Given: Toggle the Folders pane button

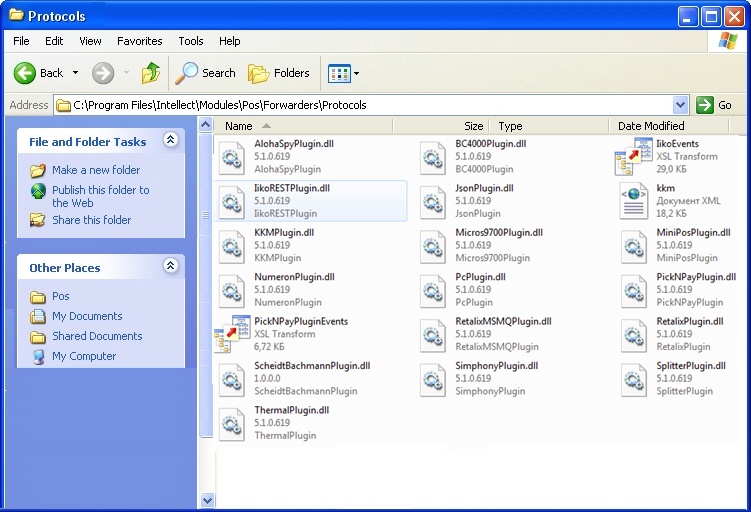Looking at the screenshot, I should pyautogui.click(x=279, y=73).
